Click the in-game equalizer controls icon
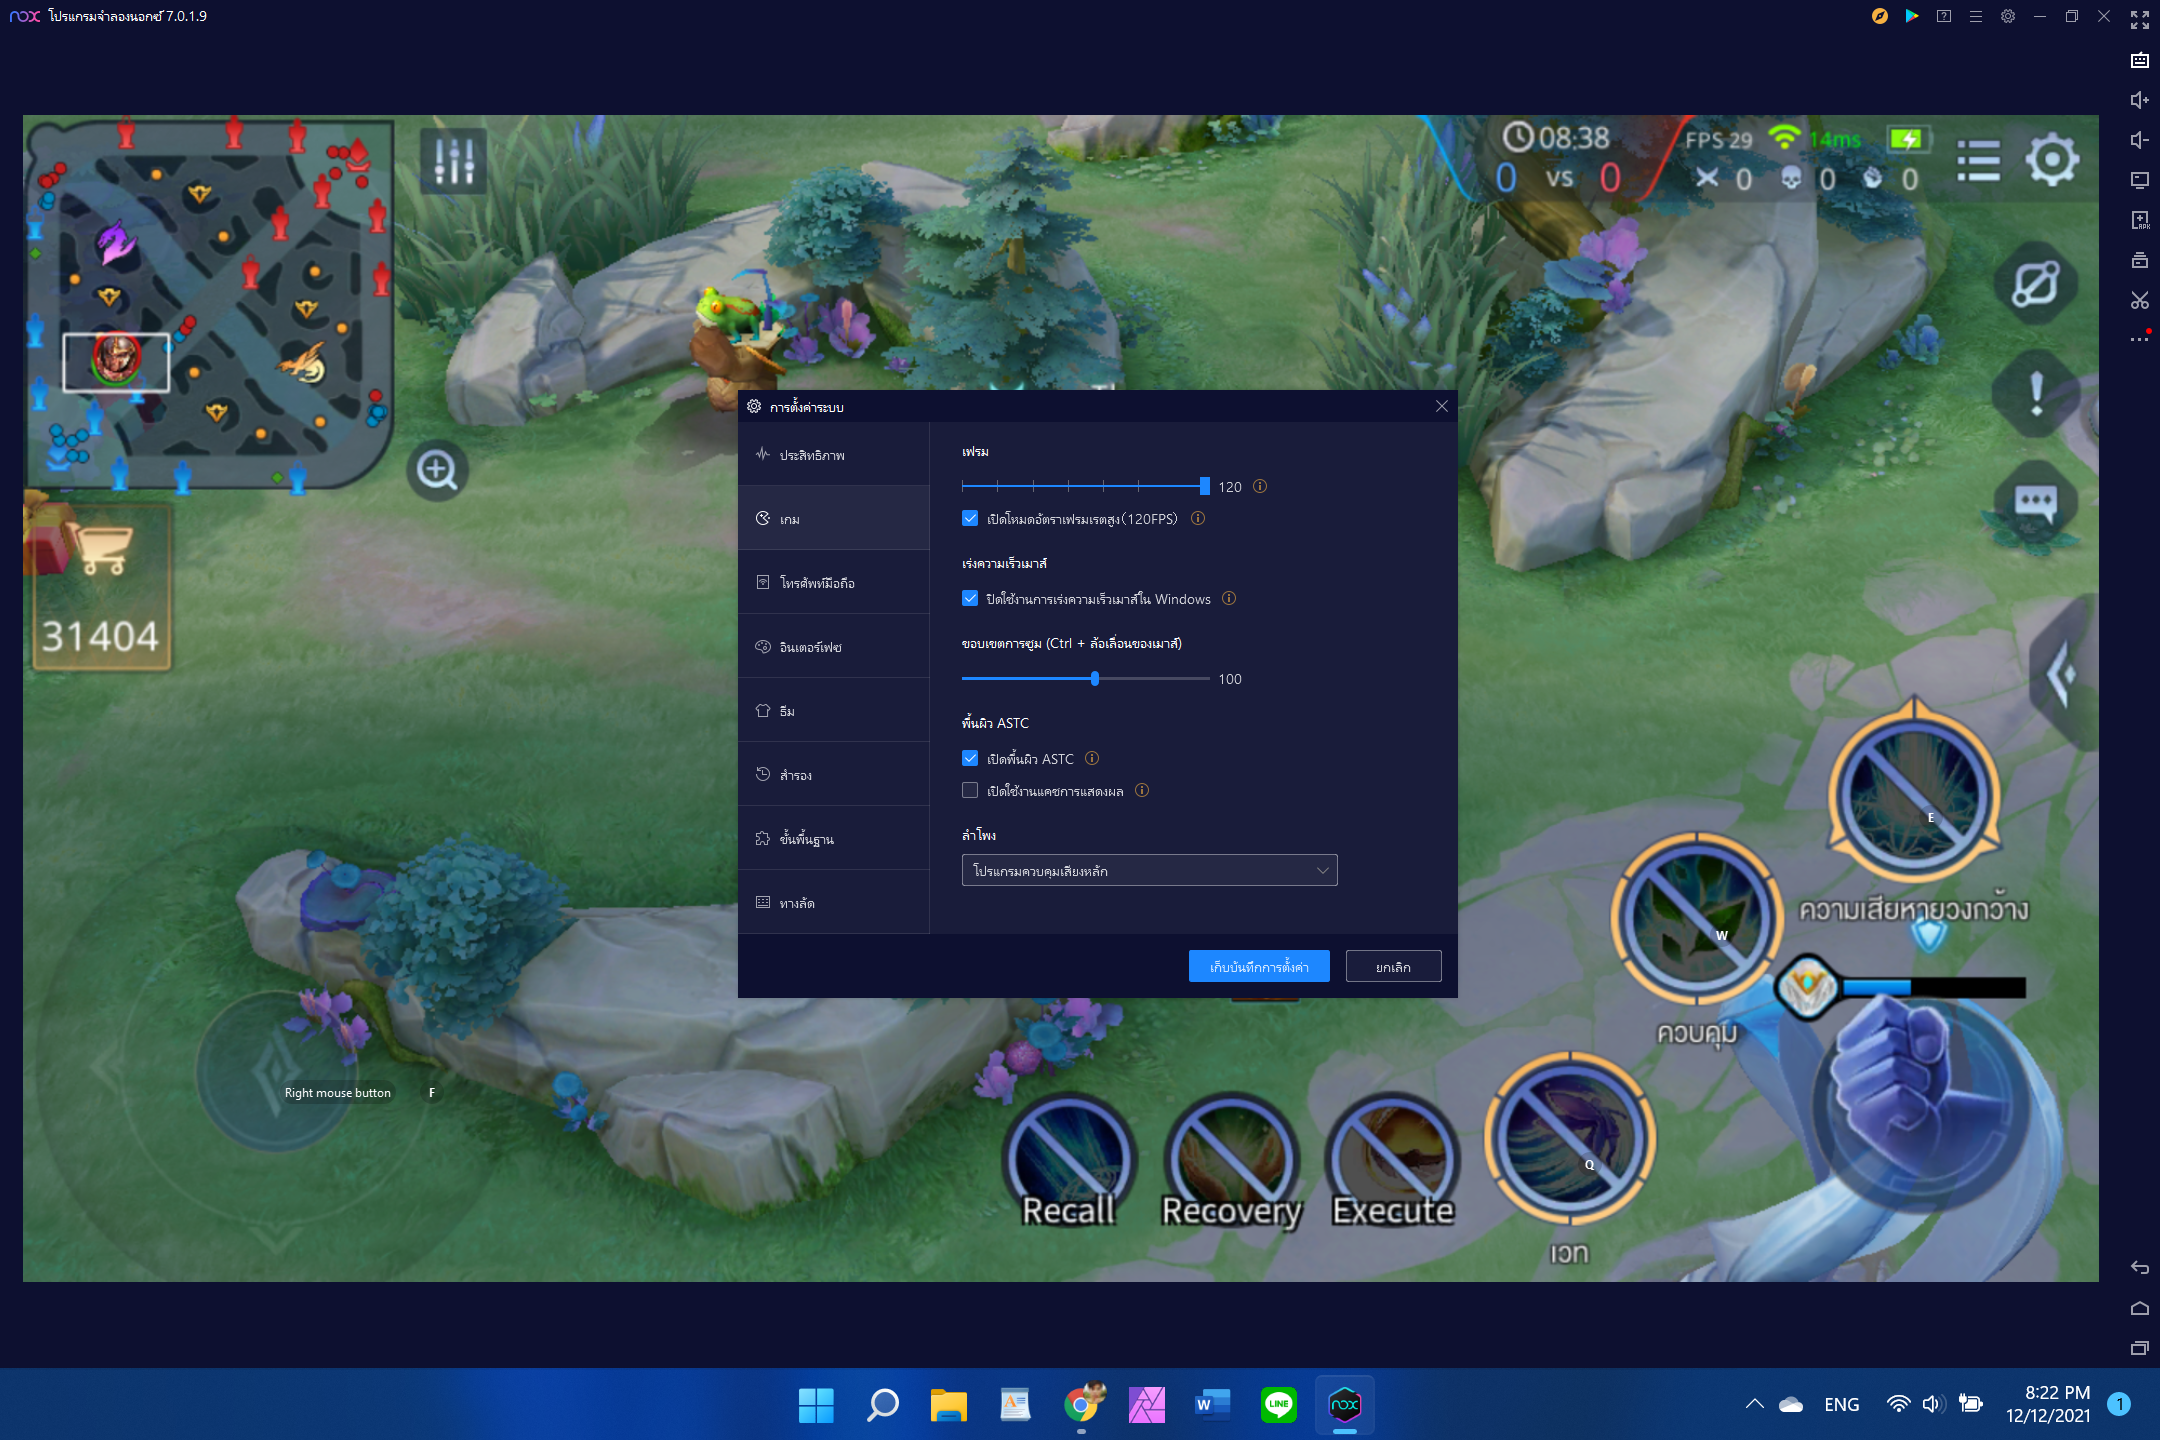This screenshot has height=1440, width=2160. 453,160
